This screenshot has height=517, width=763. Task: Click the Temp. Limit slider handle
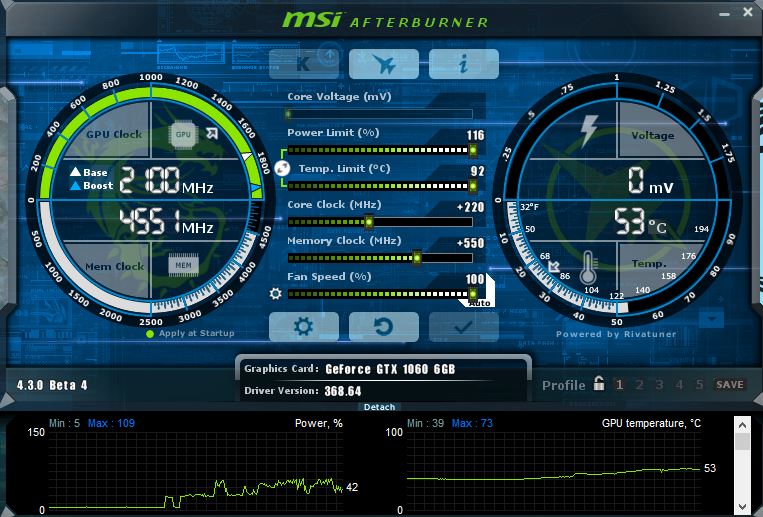(x=472, y=186)
